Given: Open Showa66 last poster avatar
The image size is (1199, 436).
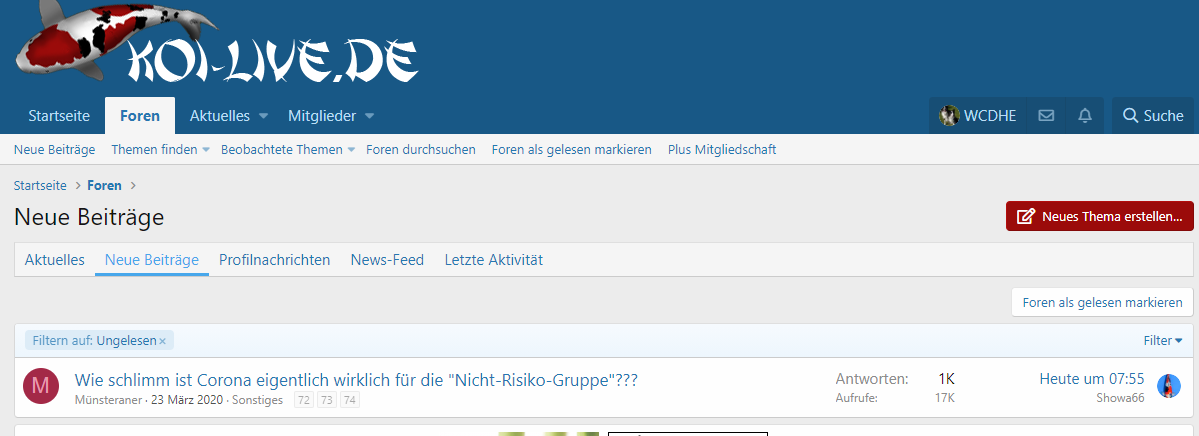Looking at the screenshot, I should click(x=1168, y=387).
